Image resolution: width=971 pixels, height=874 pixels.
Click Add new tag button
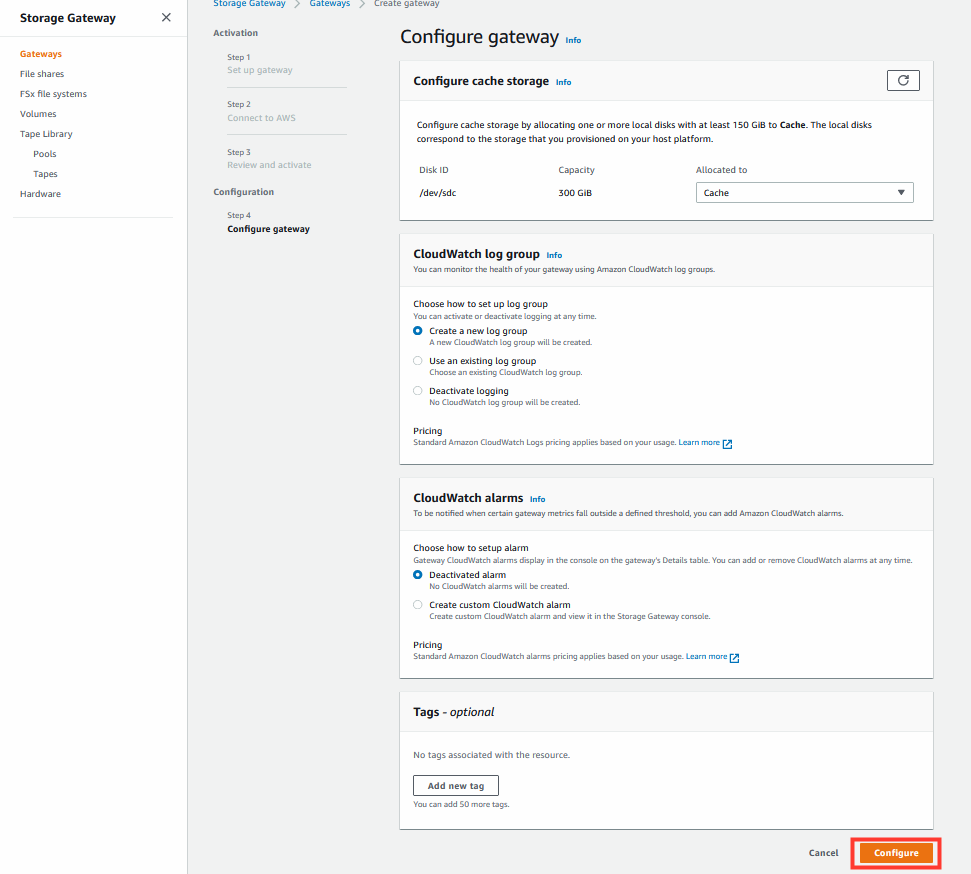(x=456, y=785)
